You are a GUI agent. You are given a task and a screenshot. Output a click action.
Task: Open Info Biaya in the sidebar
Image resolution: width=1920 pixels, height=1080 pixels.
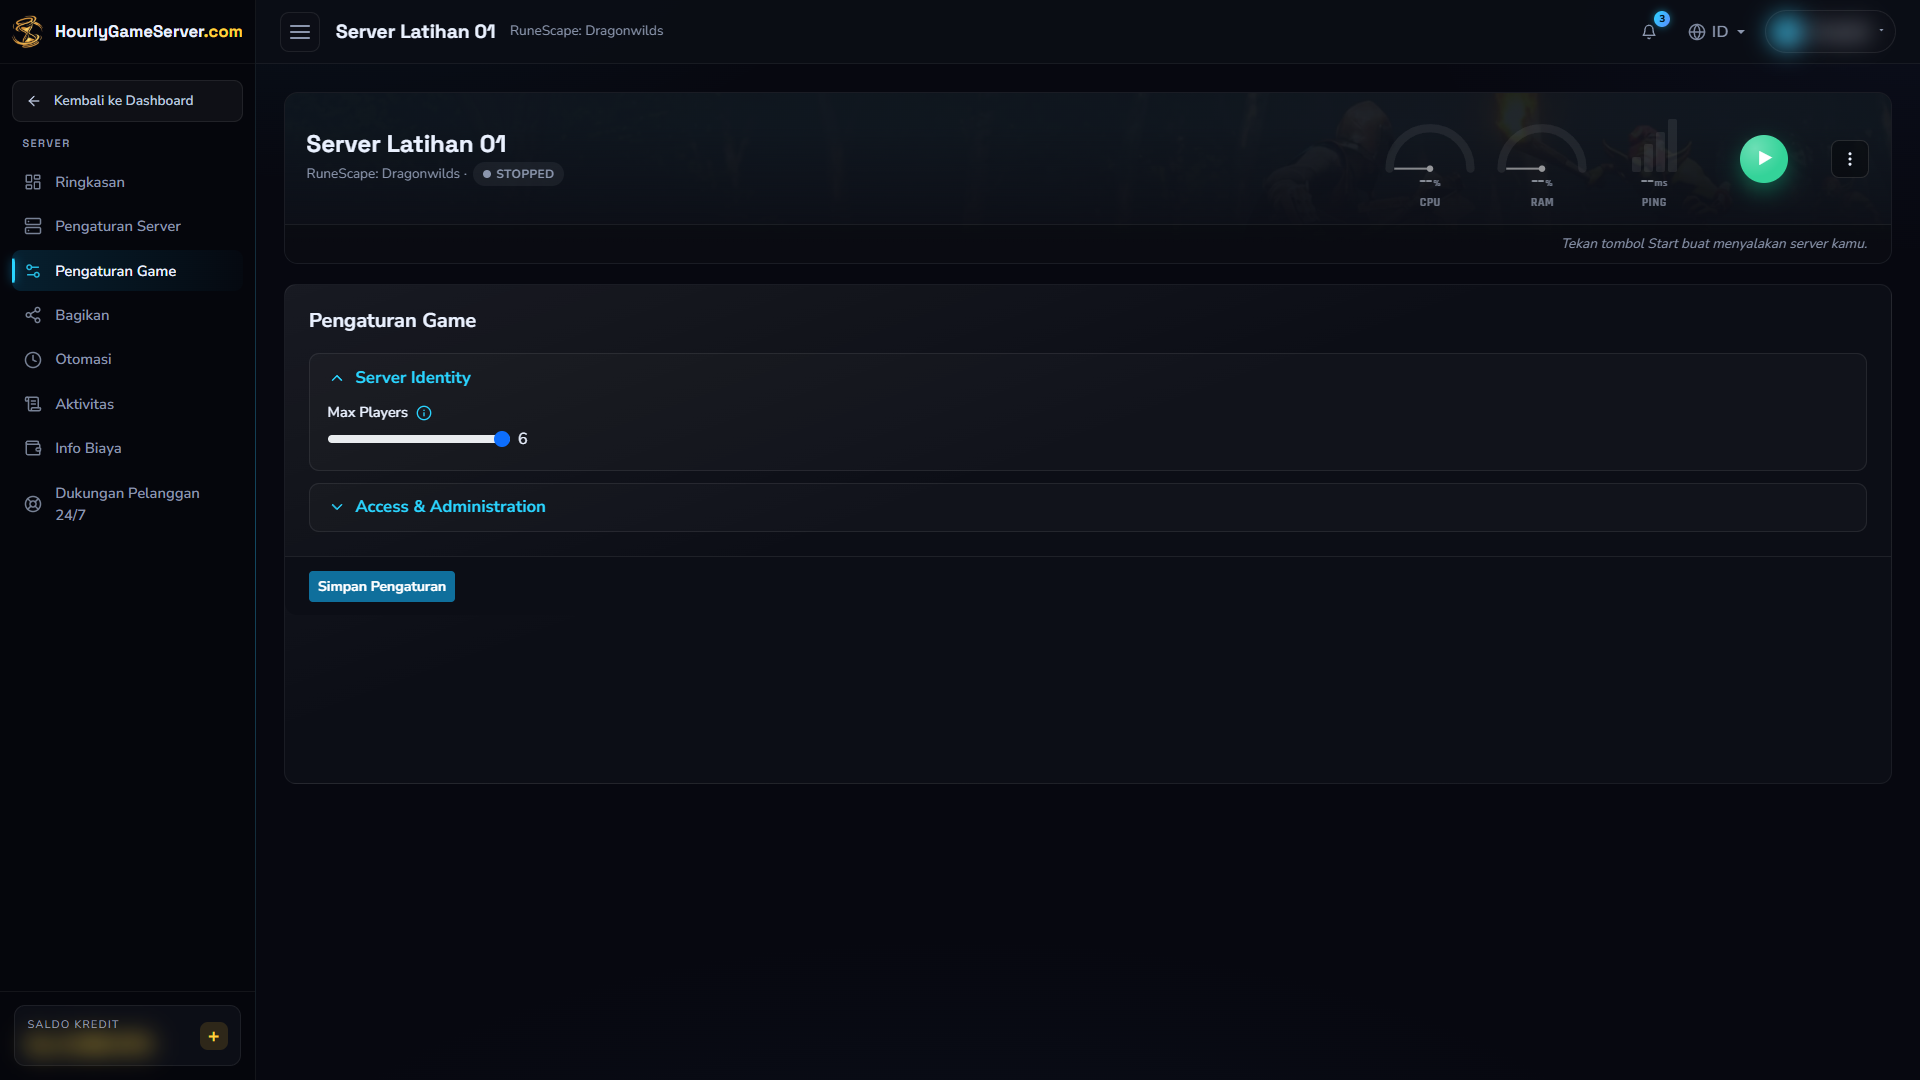point(127,448)
